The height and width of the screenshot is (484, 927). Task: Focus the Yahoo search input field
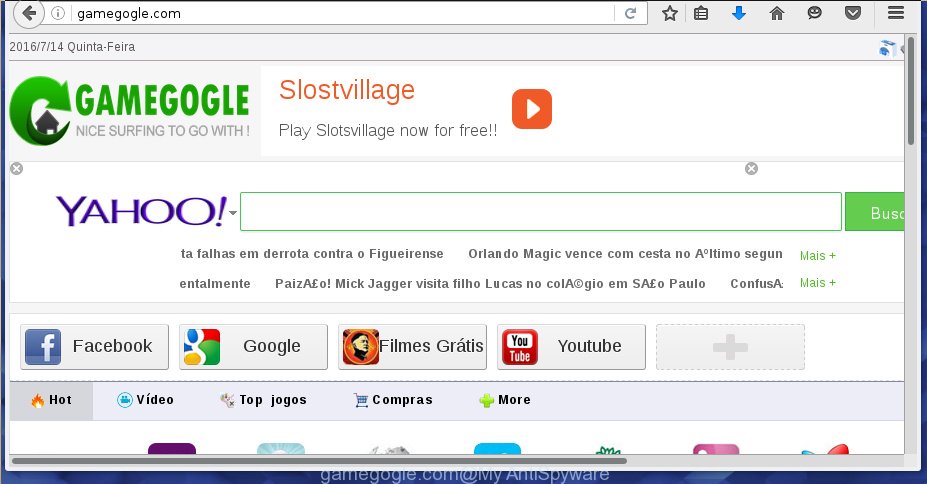point(540,212)
